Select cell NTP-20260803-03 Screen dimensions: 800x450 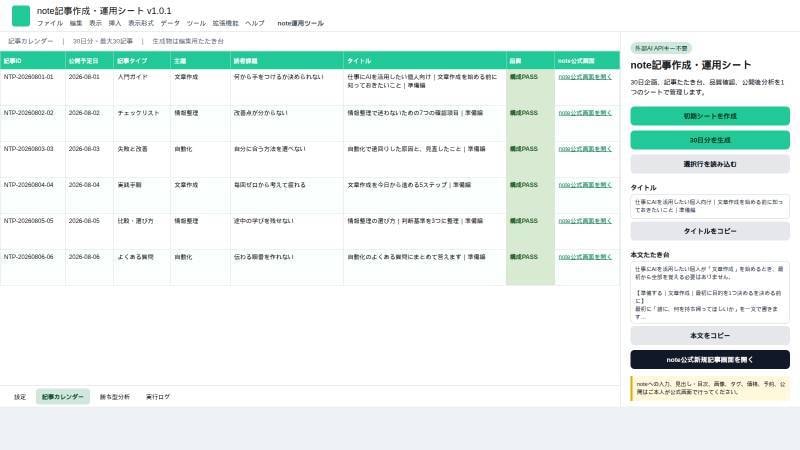pos(33,159)
